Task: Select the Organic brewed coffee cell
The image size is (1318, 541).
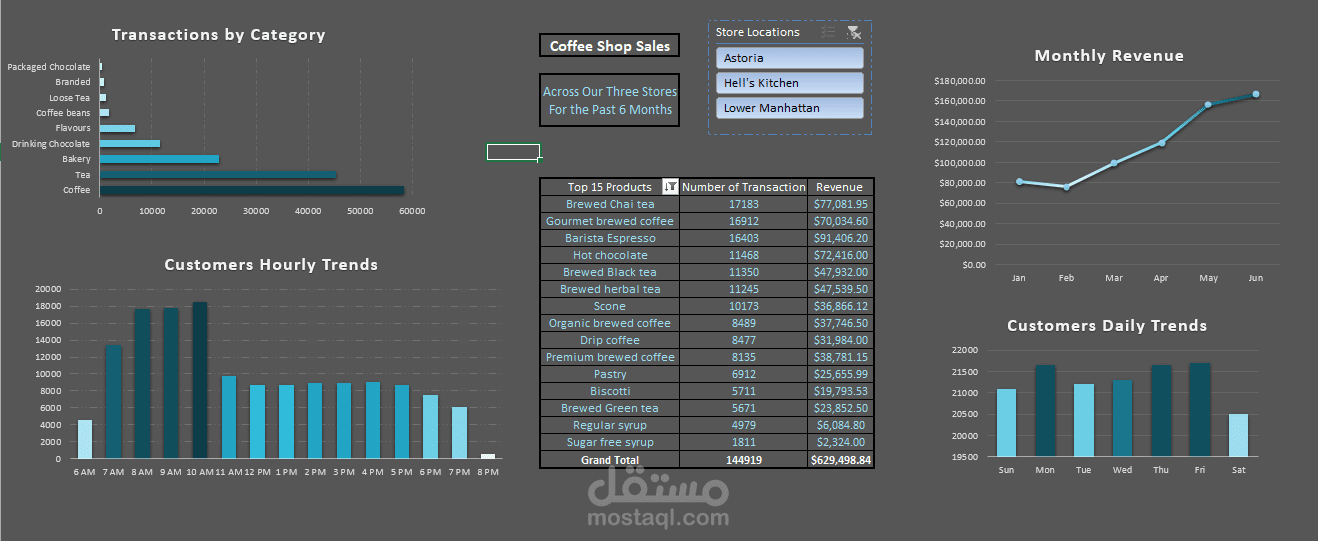Action: [x=610, y=323]
